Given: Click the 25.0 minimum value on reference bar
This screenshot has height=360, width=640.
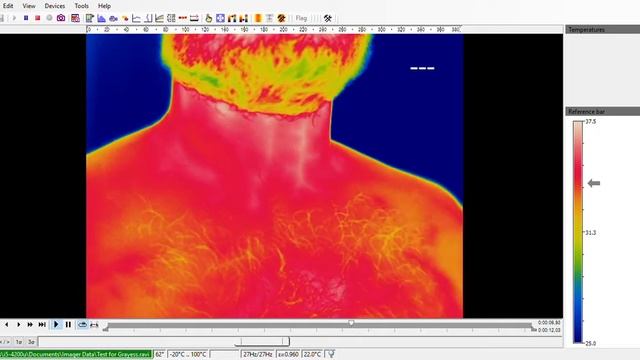Looking at the screenshot, I should pos(591,343).
